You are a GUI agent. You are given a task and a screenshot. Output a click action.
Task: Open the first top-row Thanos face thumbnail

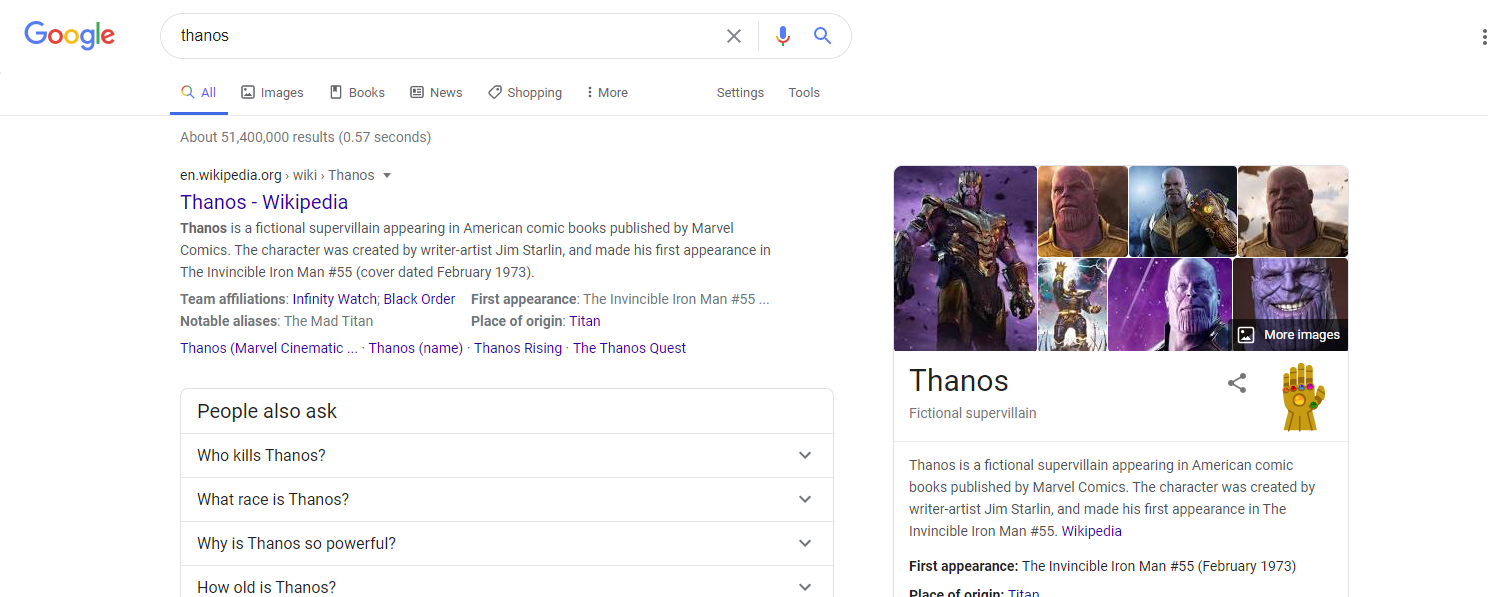pyautogui.click(x=1083, y=211)
